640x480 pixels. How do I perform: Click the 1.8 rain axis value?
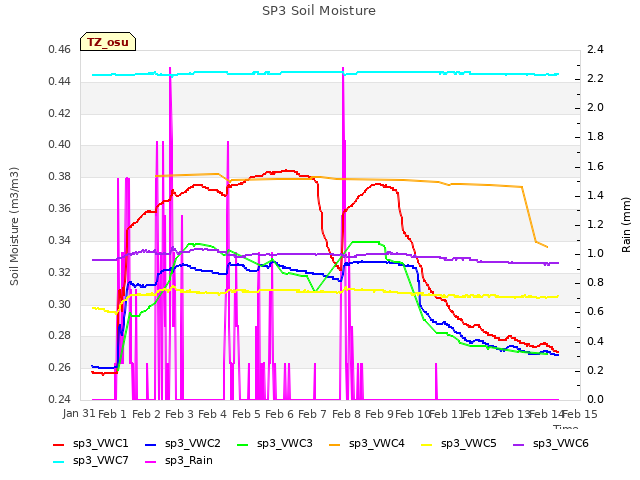596,136
